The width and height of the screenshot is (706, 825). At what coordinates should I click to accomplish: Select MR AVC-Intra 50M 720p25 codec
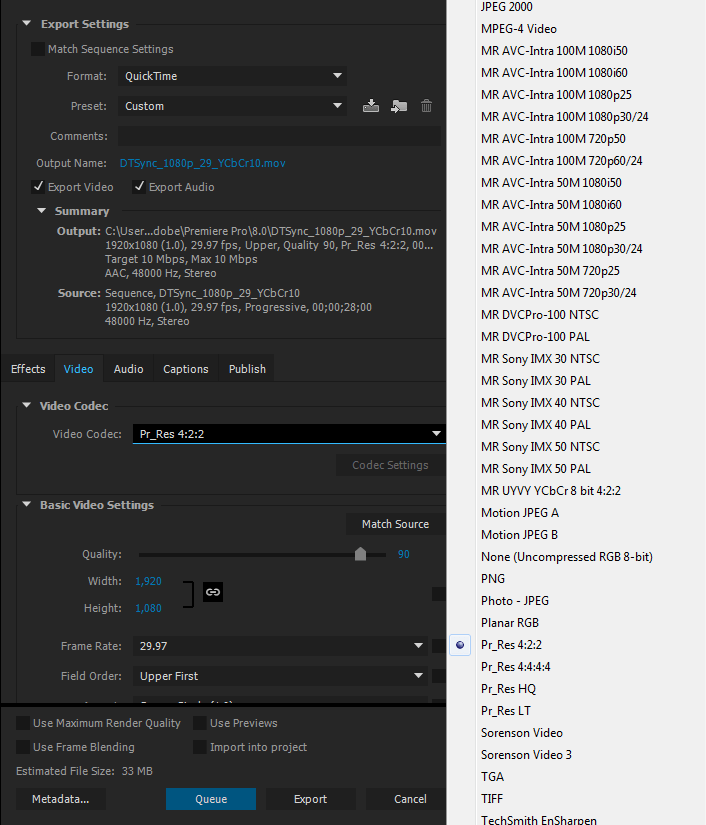550,270
